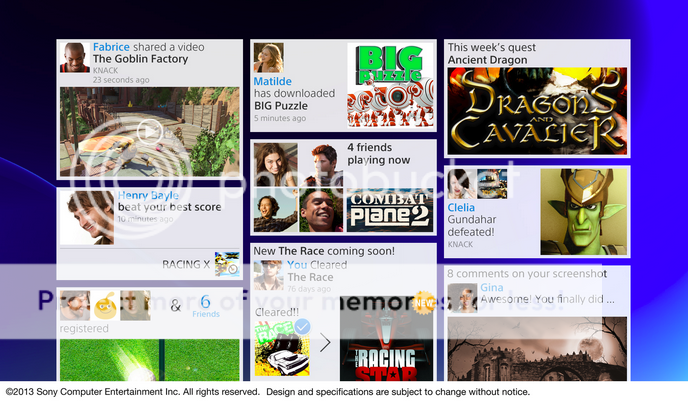Click the right chevron next to The Race
Screen dimensions: 688x401
coord(325,343)
